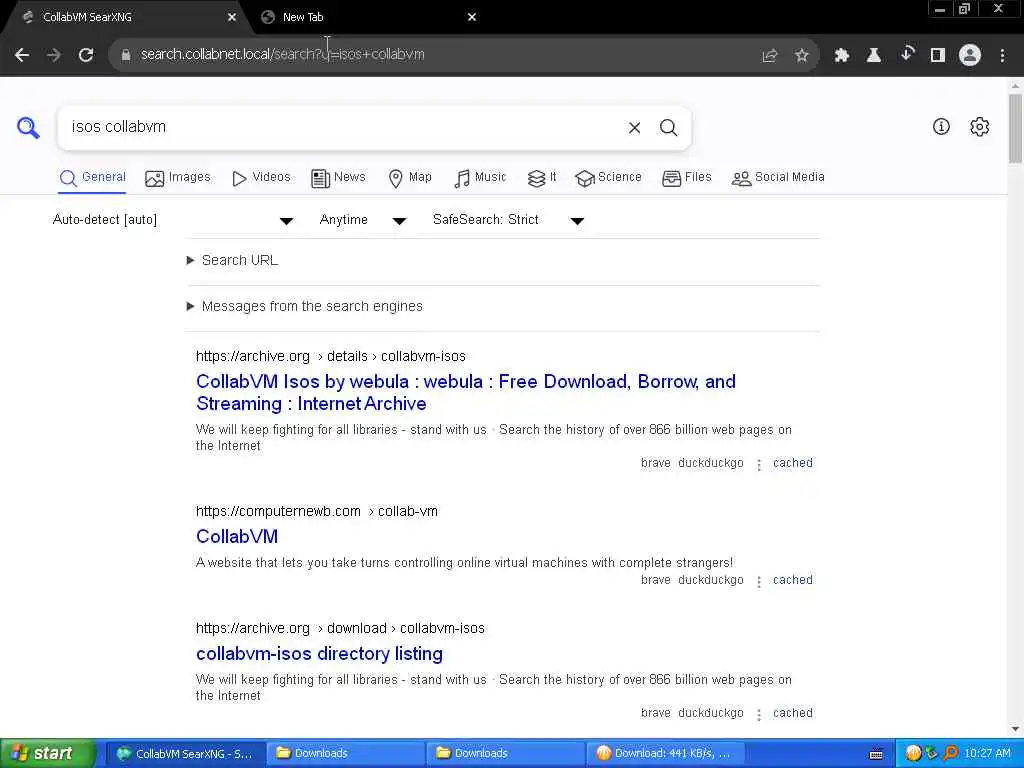Click the update arrow toolbar icon
This screenshot has height=768, width=1024.
(906, 54)
